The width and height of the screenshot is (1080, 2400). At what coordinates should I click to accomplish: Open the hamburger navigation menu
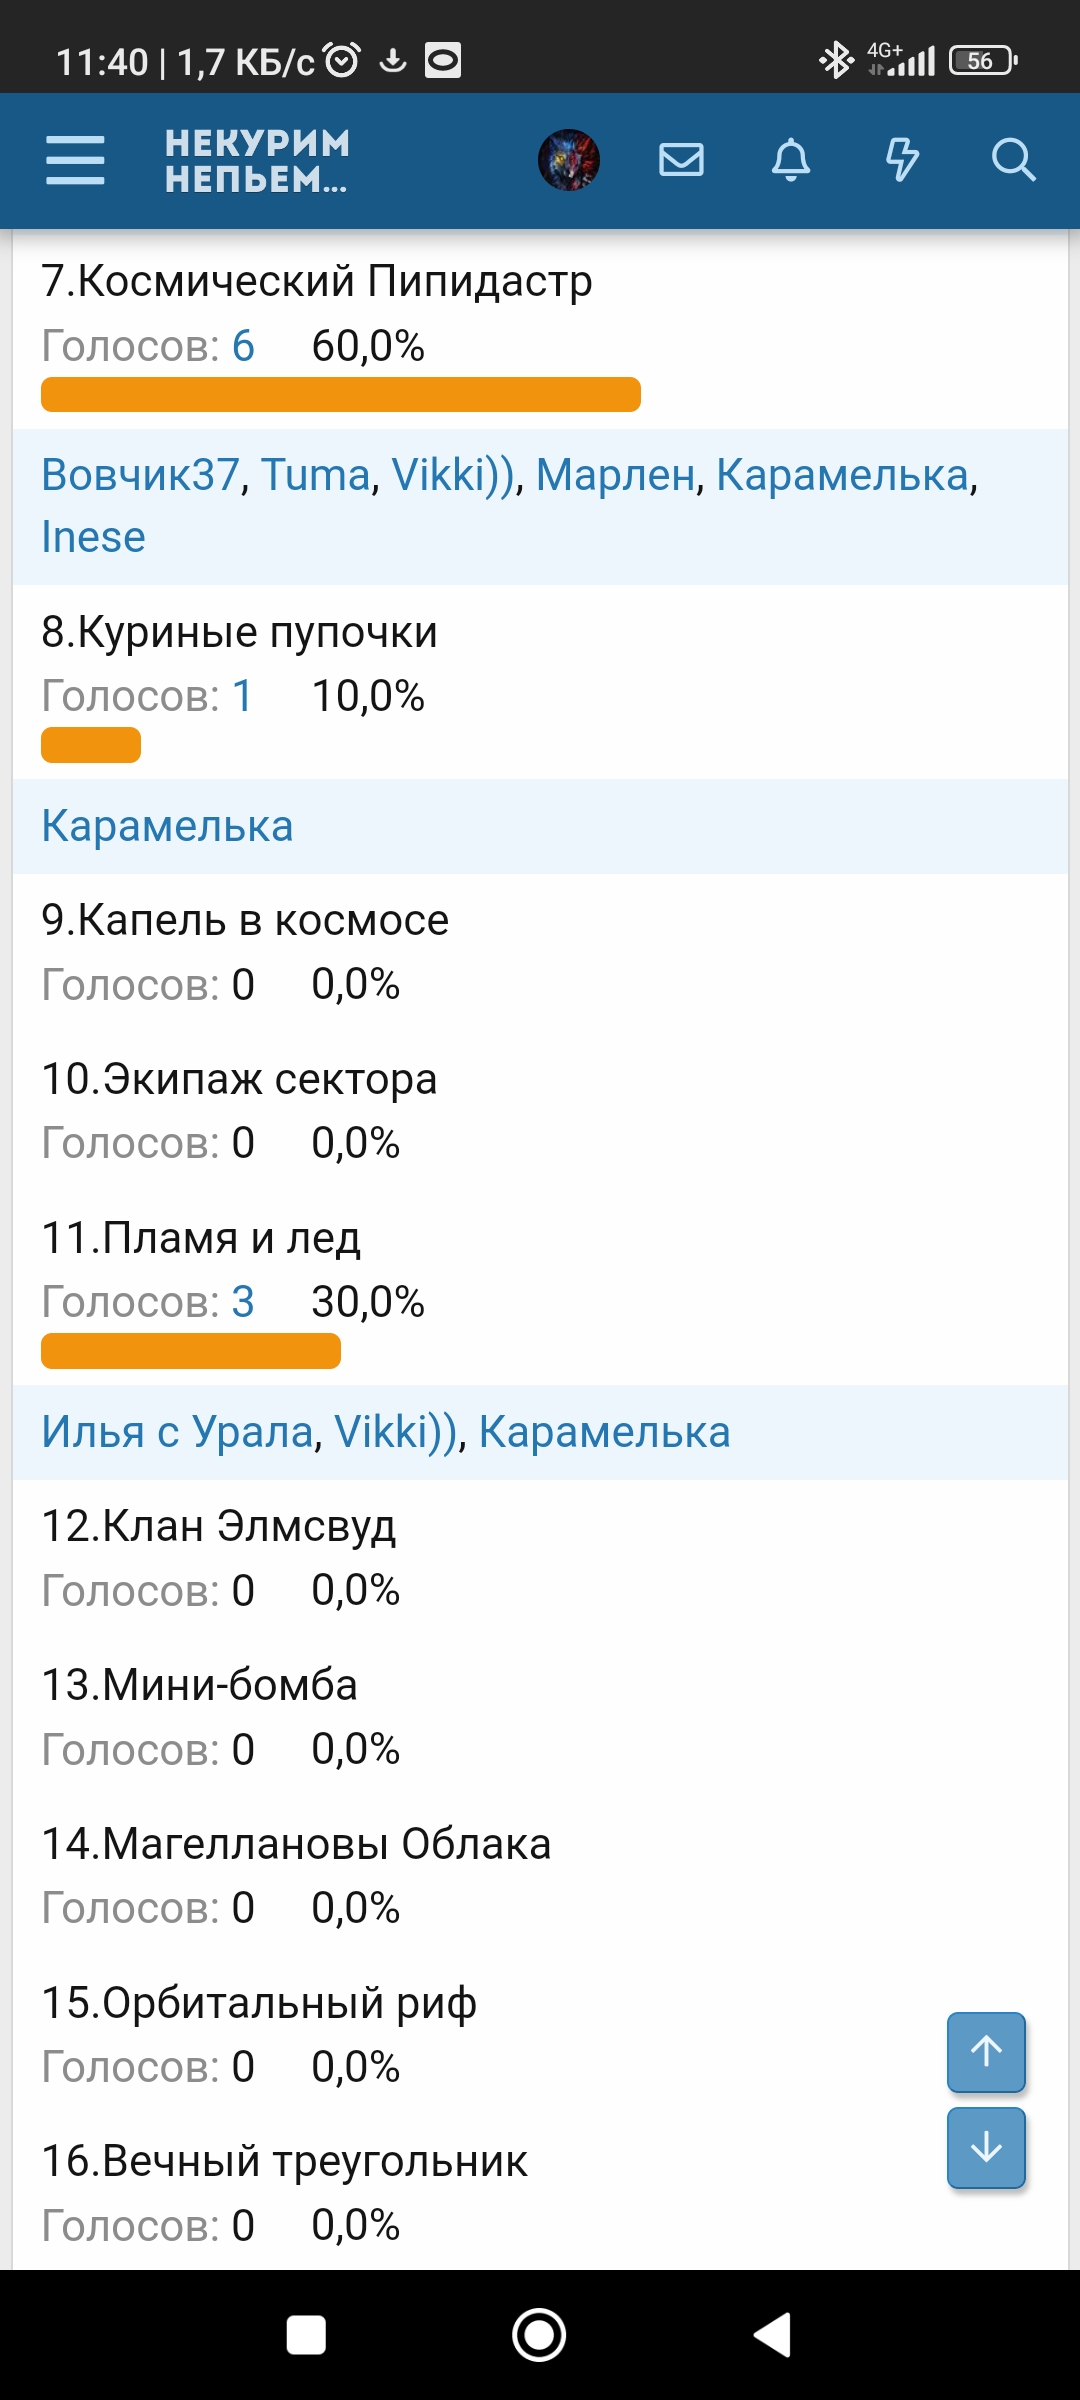click(x=74, y=161)
